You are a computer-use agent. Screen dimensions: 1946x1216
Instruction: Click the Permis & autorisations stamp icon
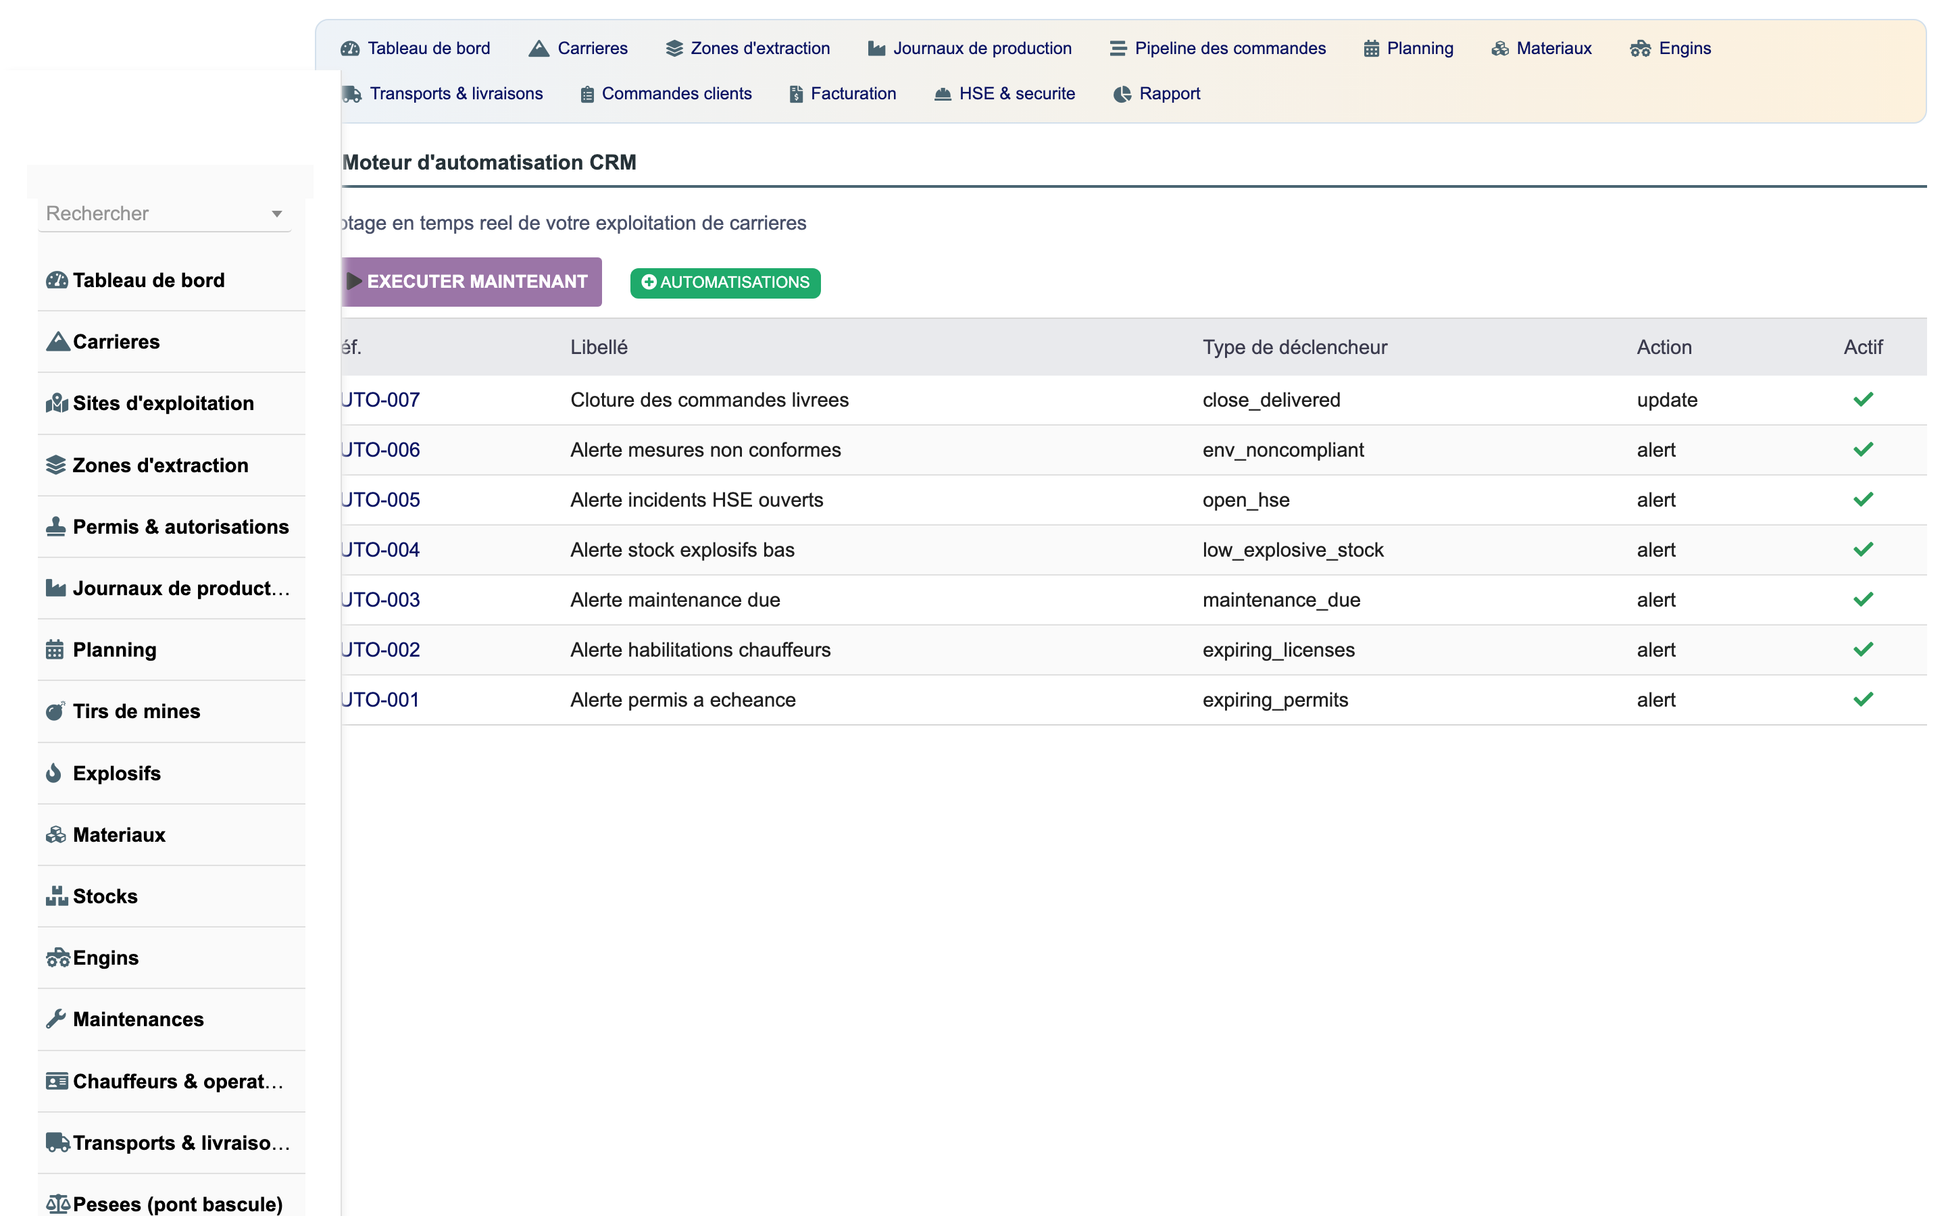[56, 527]
